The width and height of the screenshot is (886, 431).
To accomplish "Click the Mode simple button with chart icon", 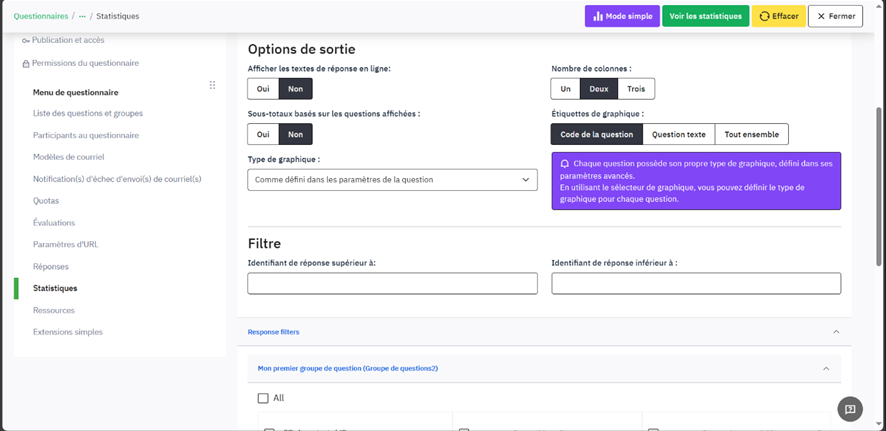I will tap(622, 17).
